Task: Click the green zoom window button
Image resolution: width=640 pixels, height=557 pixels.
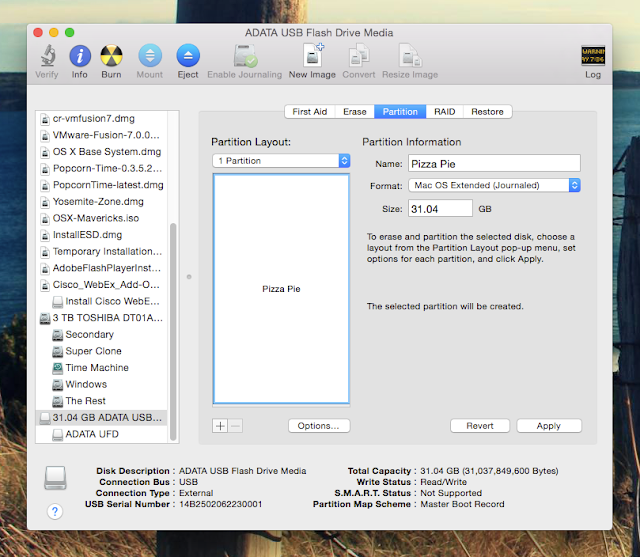Action: (70, 32)
